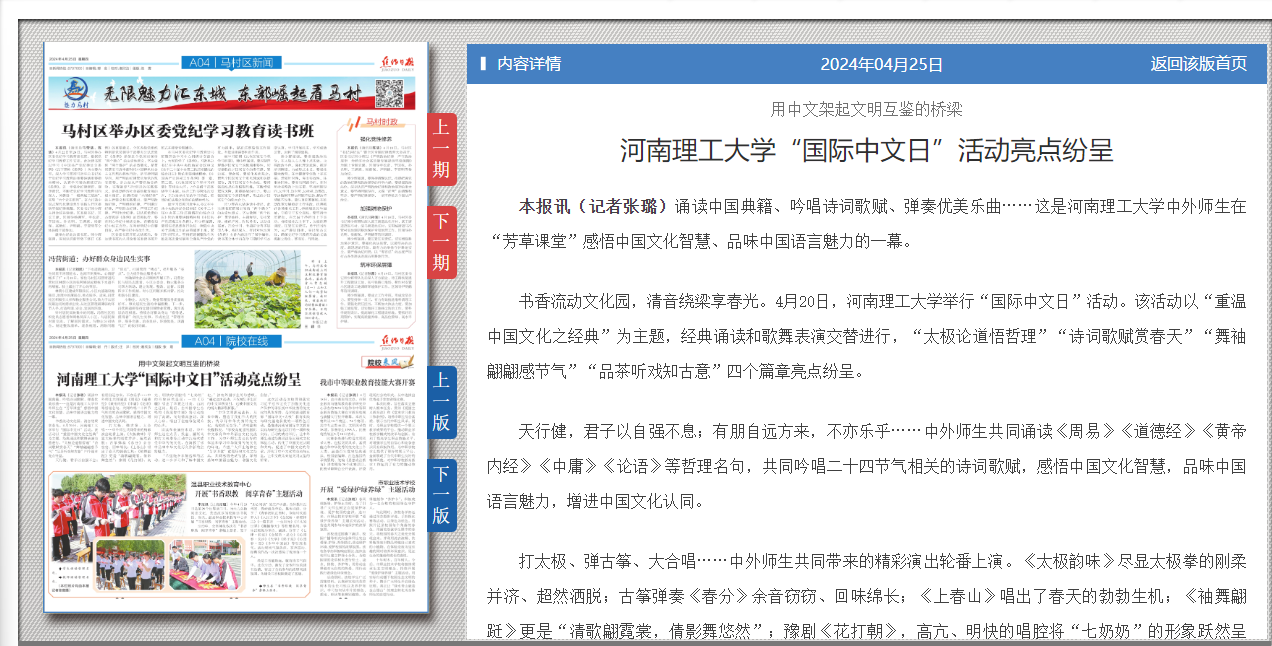Open next page (下一版)

(x=441, y=495)
